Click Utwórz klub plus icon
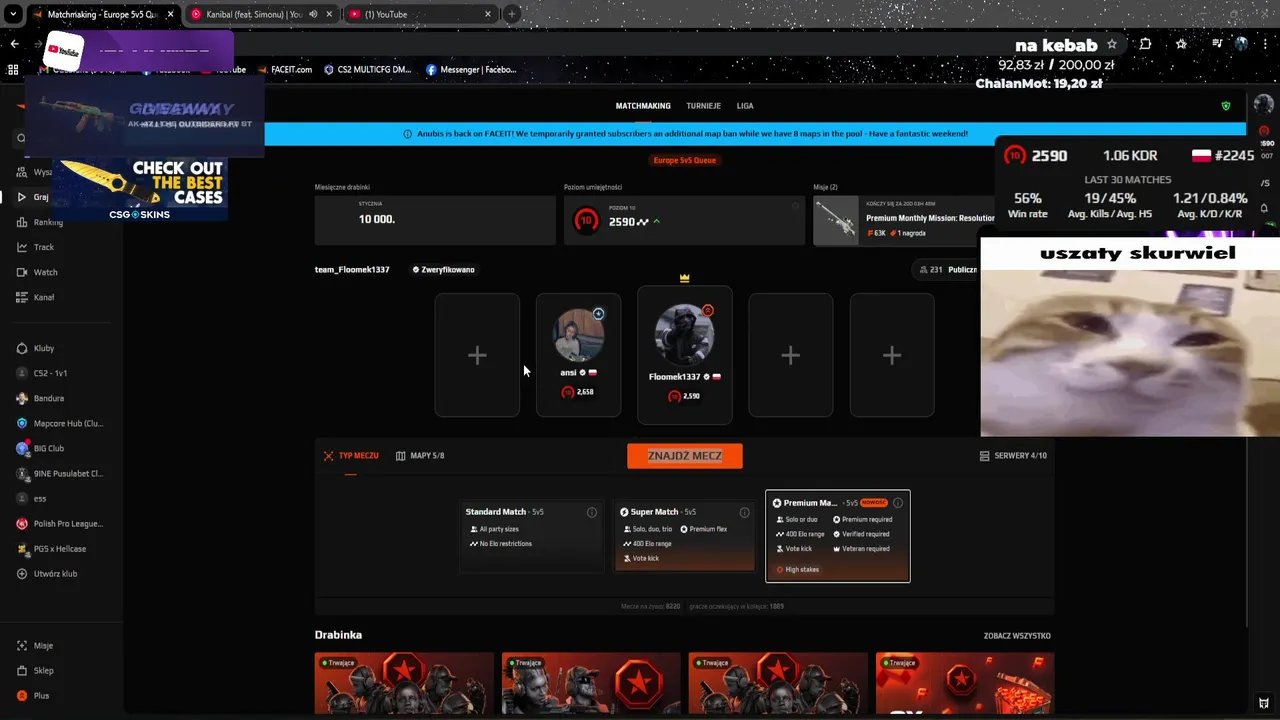 [x=22, y=574]
